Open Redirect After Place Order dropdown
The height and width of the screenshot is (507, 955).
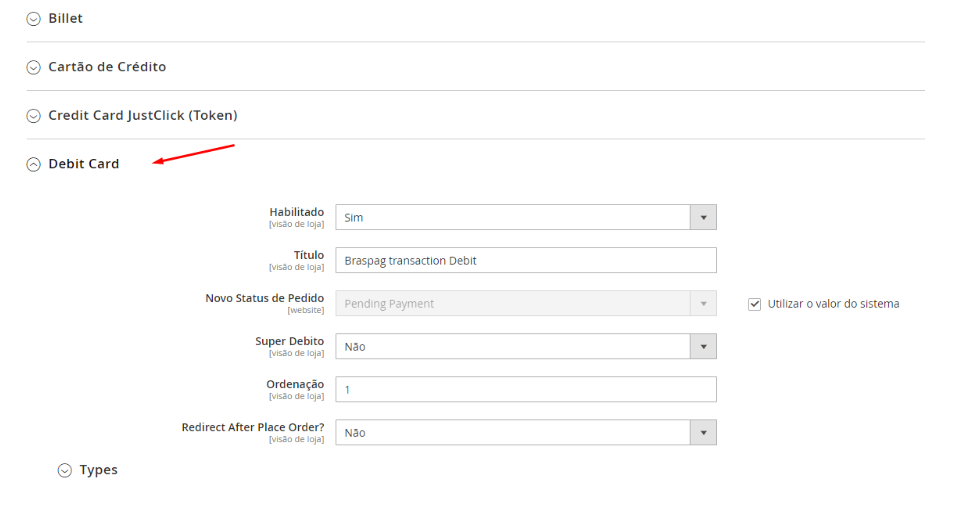click(525, 432)
